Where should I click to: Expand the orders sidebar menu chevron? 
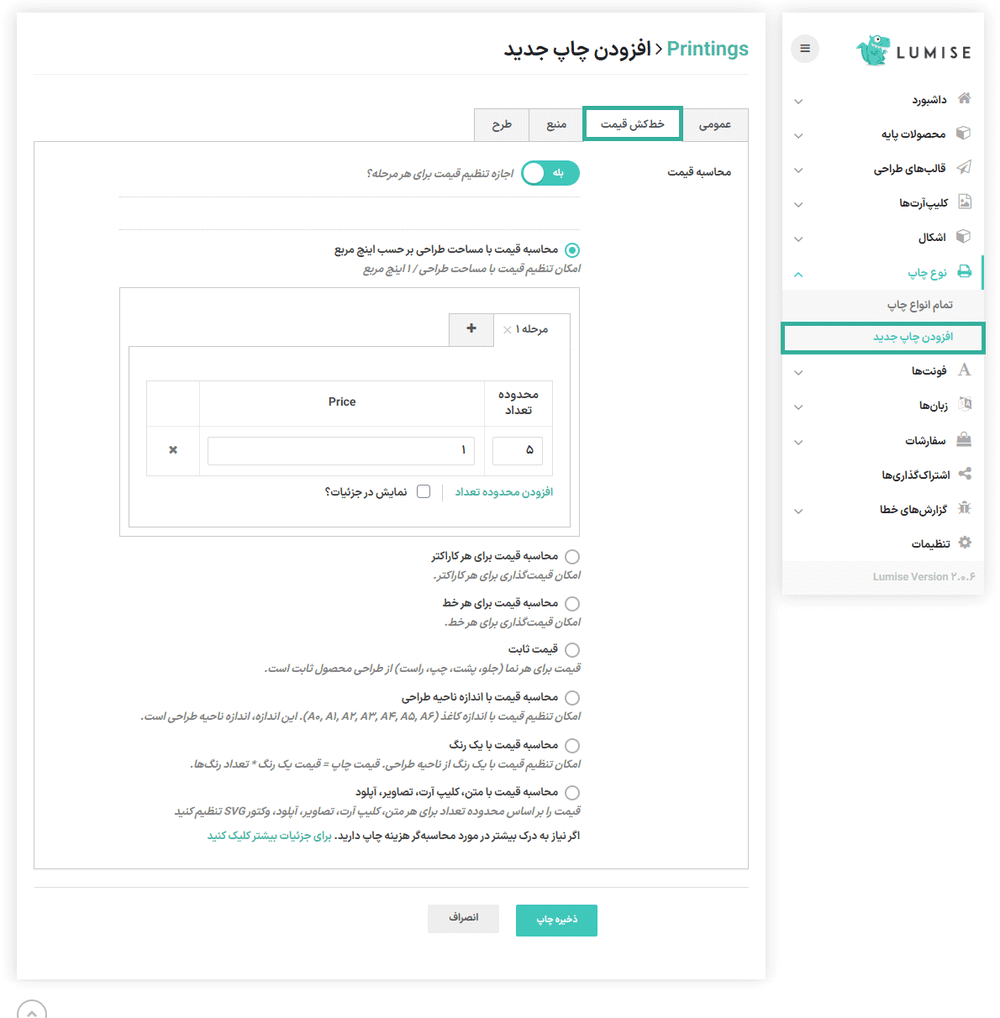[798, 441]
